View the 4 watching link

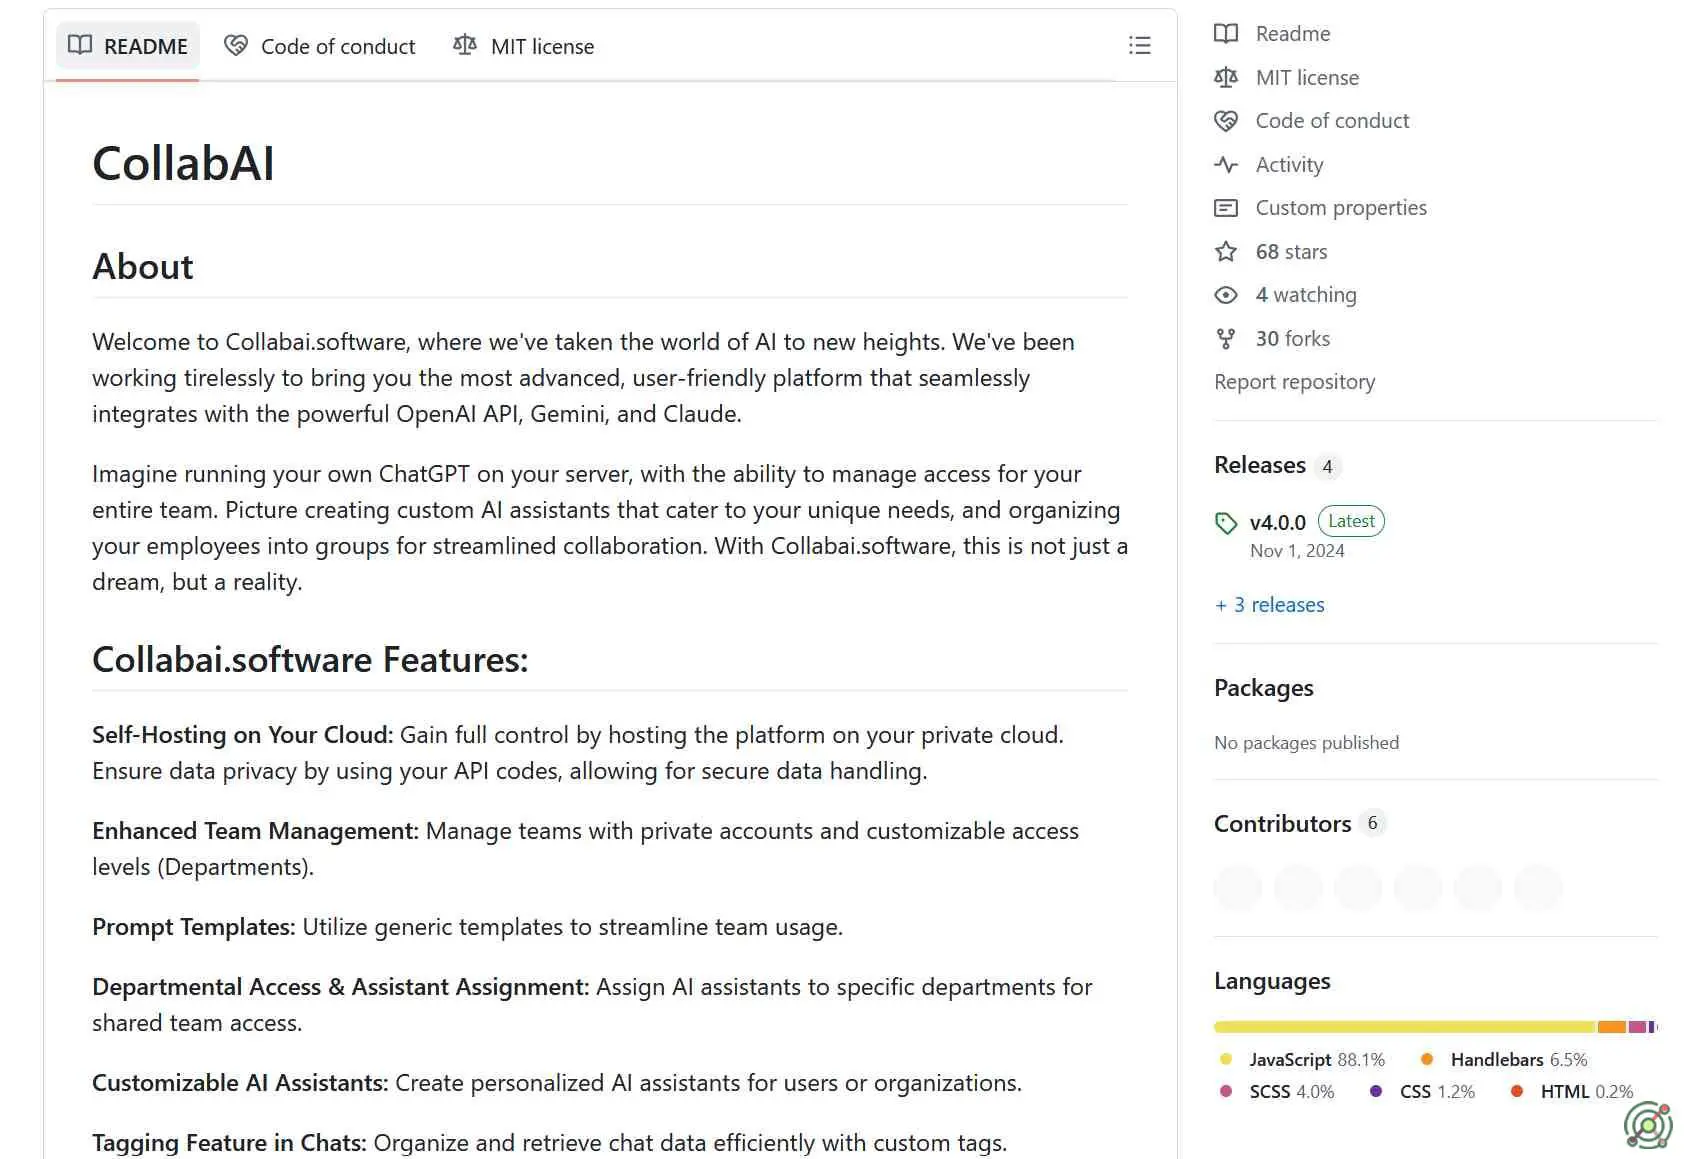pyautogui.click(x=1305, y=294)
